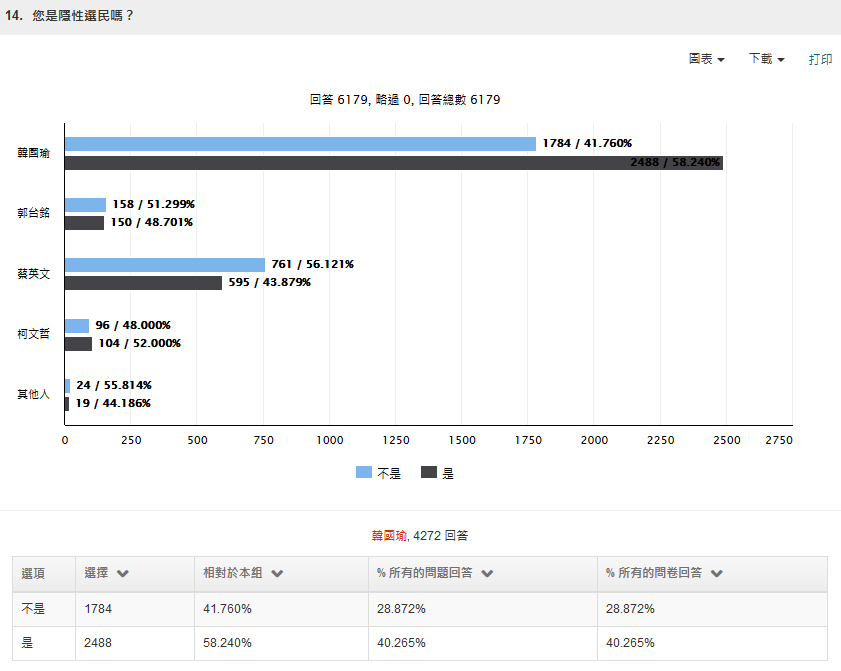Viewport: 841px width, 671px height.
Task: Click the response summary 回答 6179 text
Action: click(x=338, y=100)
